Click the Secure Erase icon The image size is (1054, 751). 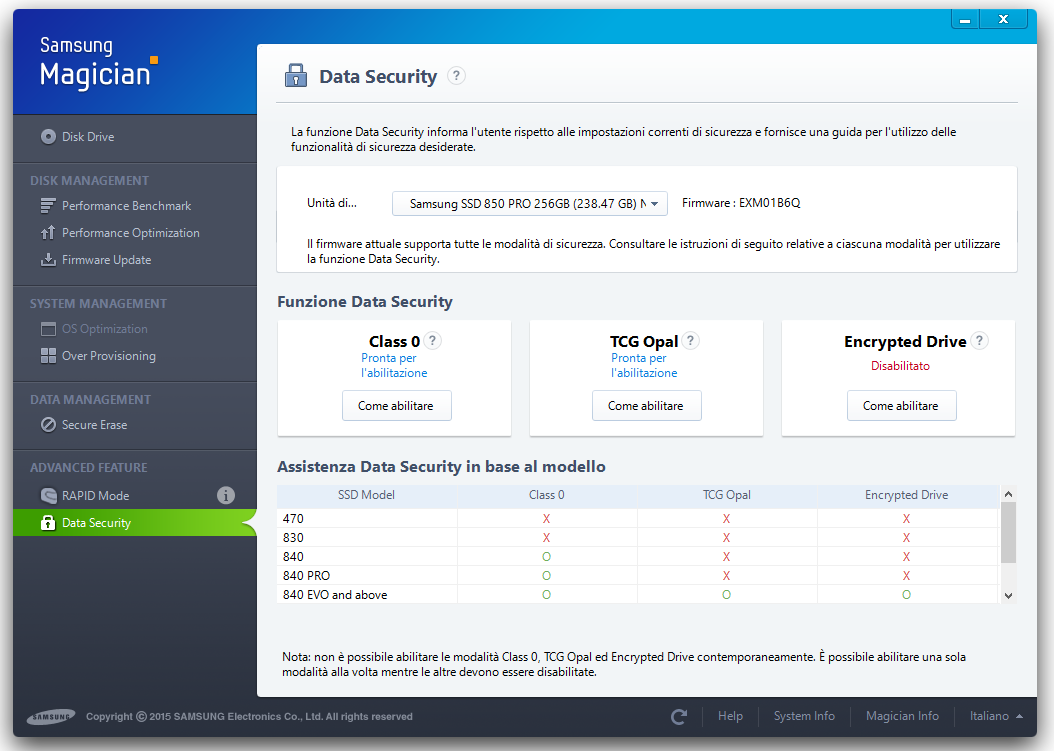tap(48, 425)
